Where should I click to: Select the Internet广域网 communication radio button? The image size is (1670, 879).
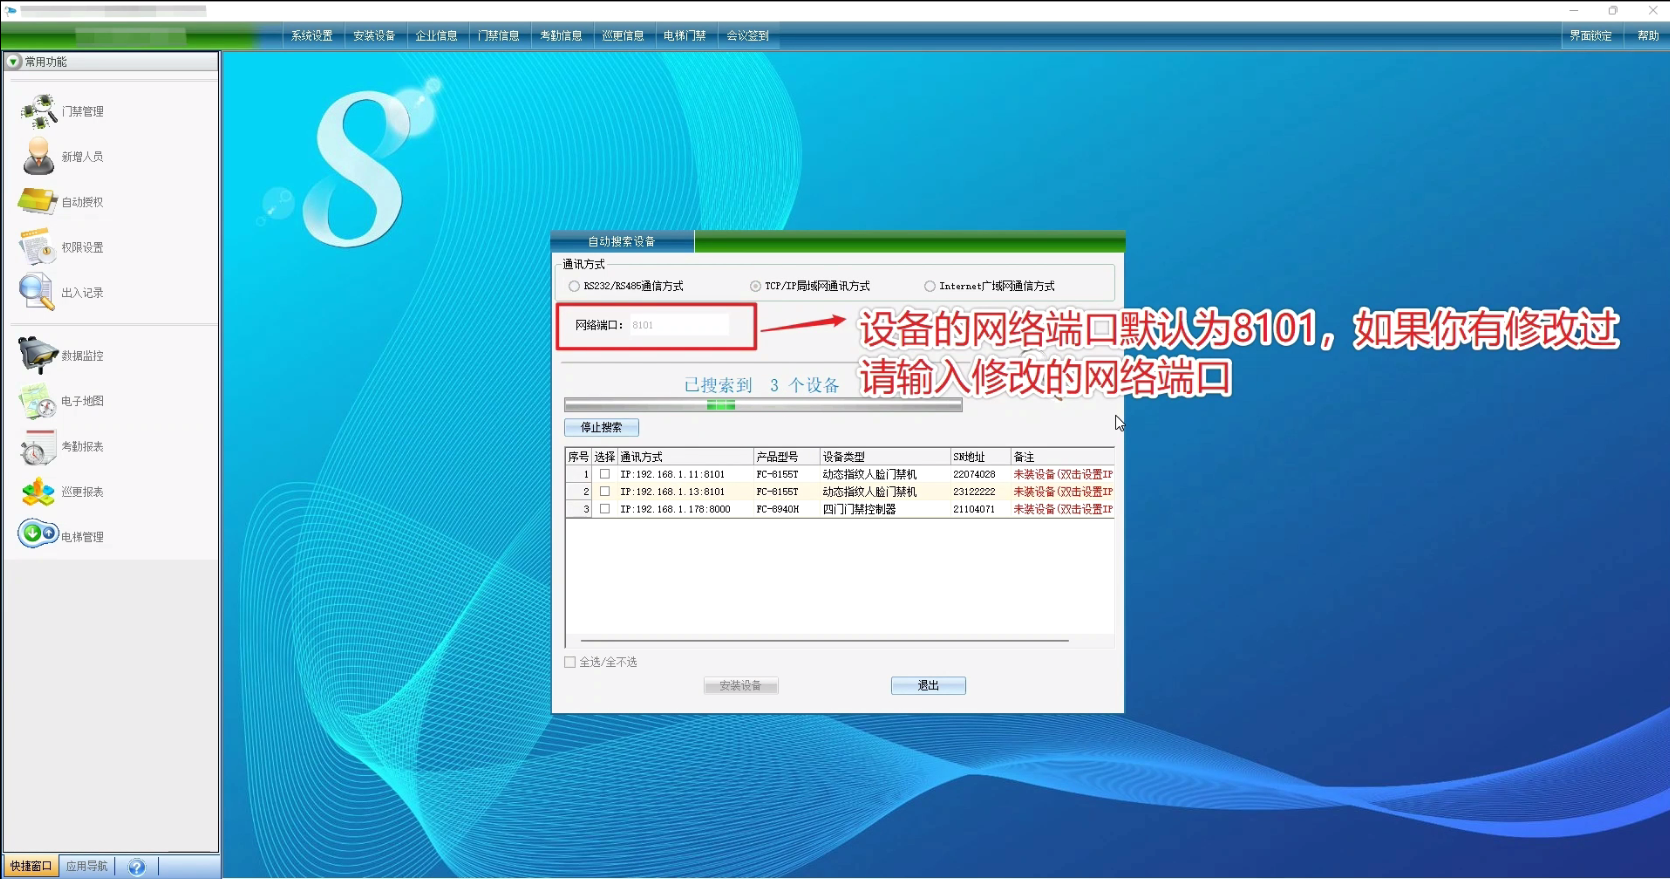pos(930,286)
